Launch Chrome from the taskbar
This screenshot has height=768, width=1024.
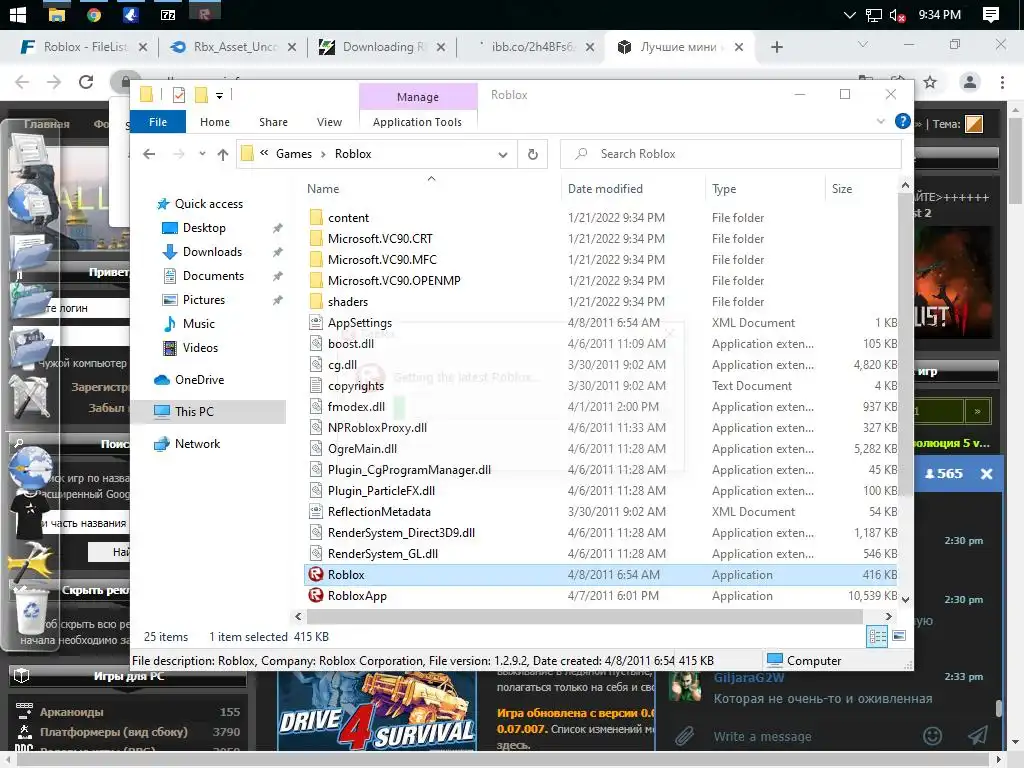coord(94,14)
